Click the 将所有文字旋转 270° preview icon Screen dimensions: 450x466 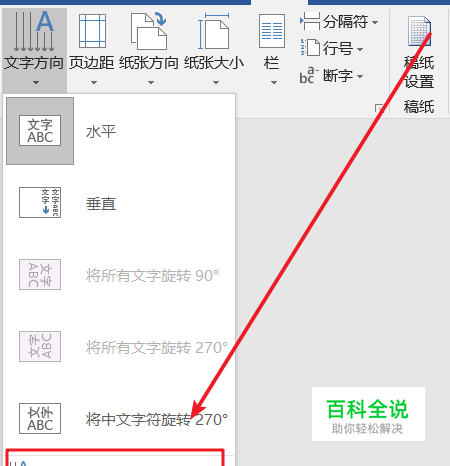40,346
